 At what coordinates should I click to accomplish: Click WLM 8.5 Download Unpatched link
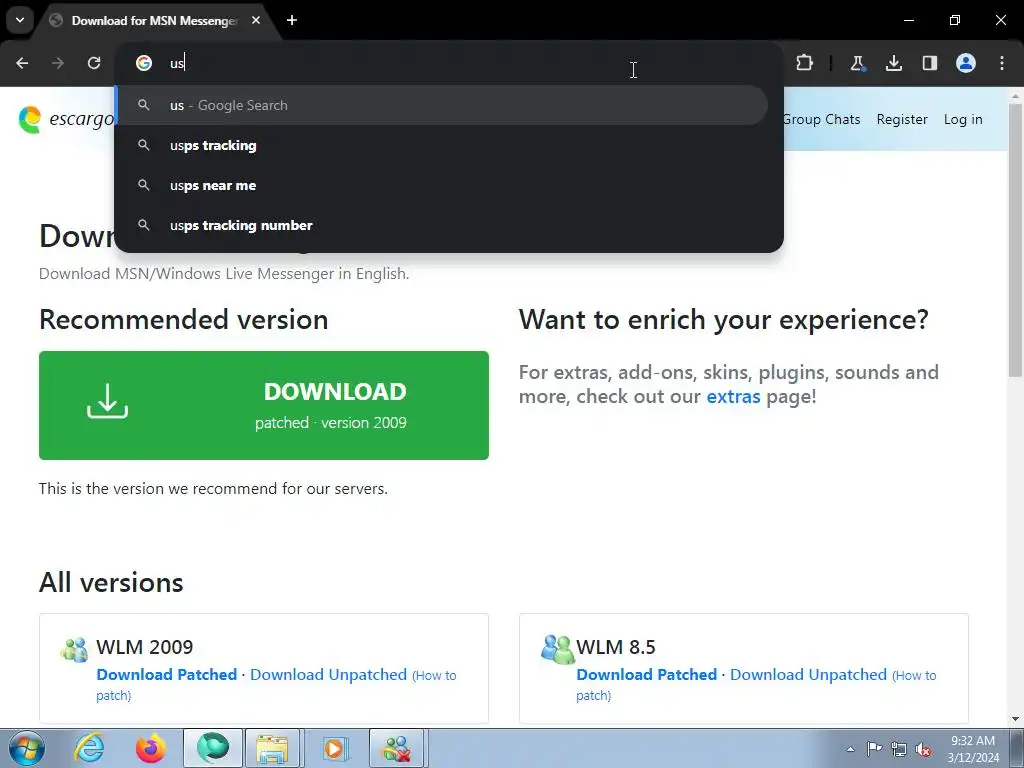pyautogui.click(x=808, y=675)
